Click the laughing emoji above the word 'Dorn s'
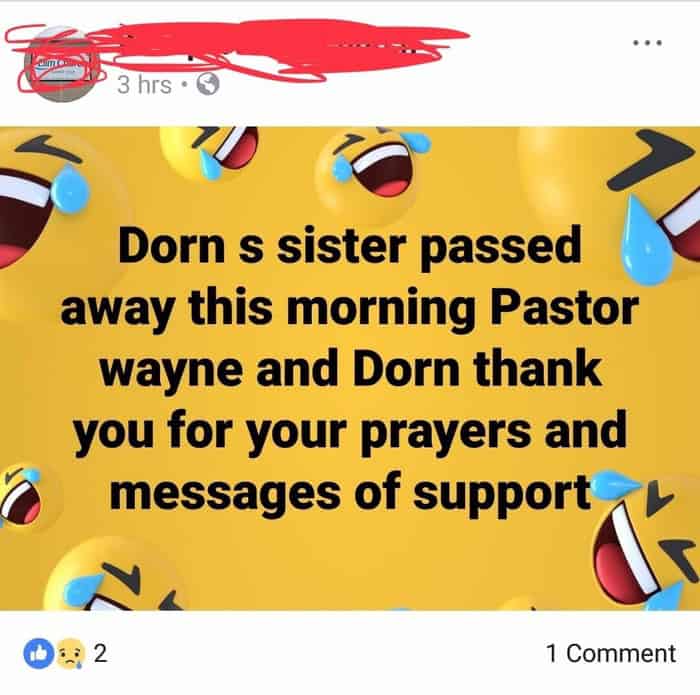 pyautogui.click(x=210, y=154)
